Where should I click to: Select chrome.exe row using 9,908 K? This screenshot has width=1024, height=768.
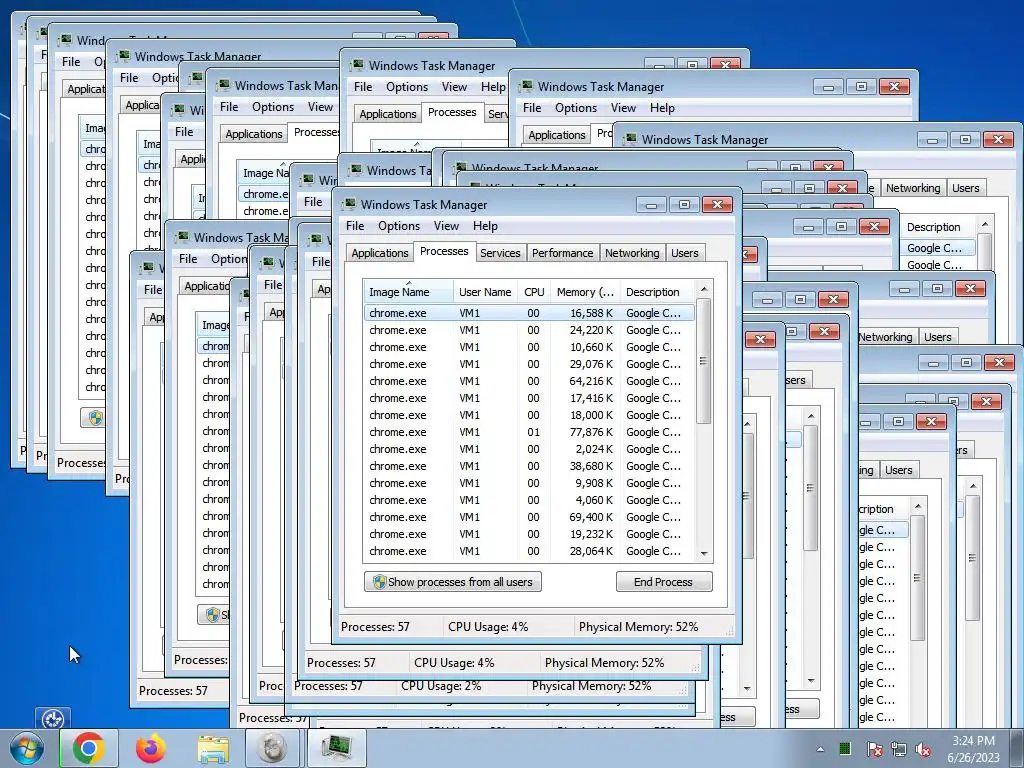(529, 483)
